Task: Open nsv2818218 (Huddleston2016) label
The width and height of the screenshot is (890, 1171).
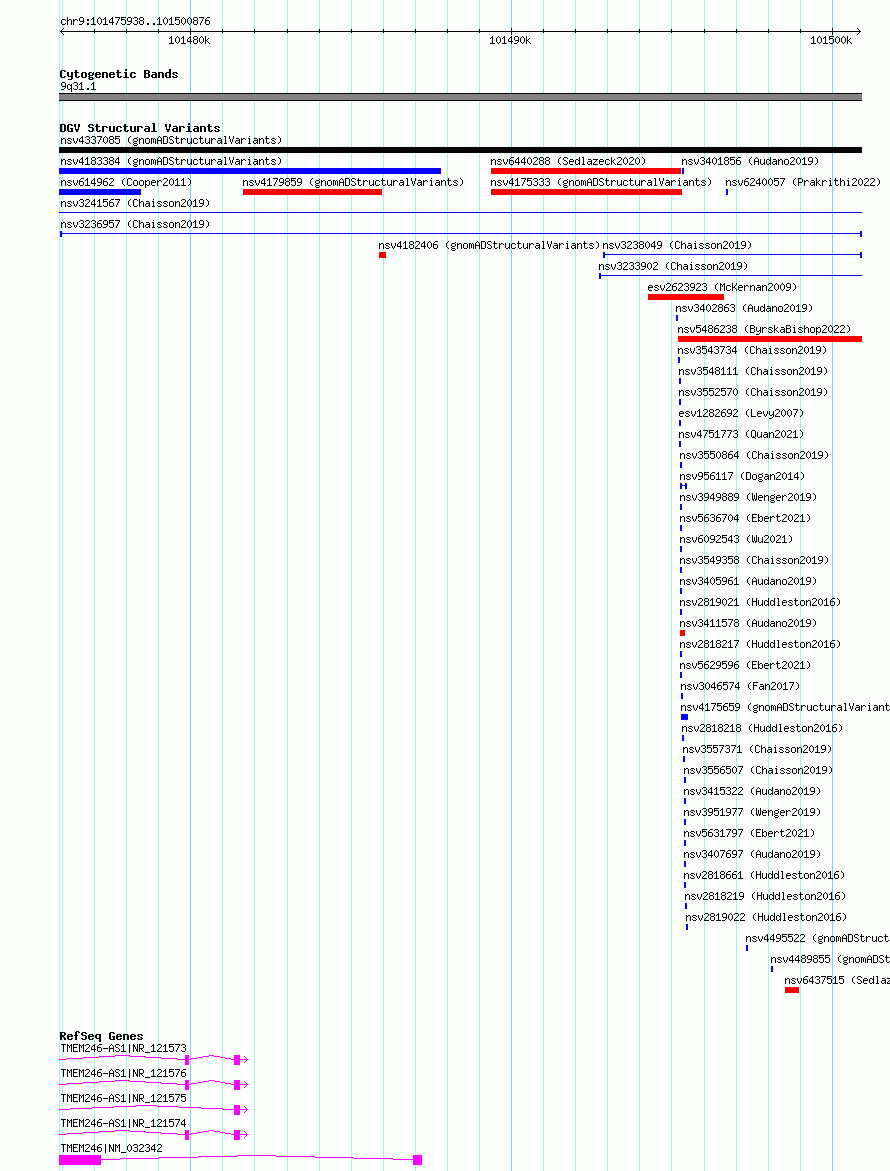Action: point(762,727)
